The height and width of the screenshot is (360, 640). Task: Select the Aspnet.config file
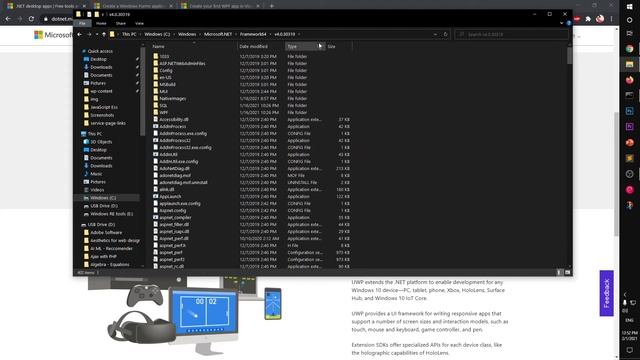tap(173, 210)
